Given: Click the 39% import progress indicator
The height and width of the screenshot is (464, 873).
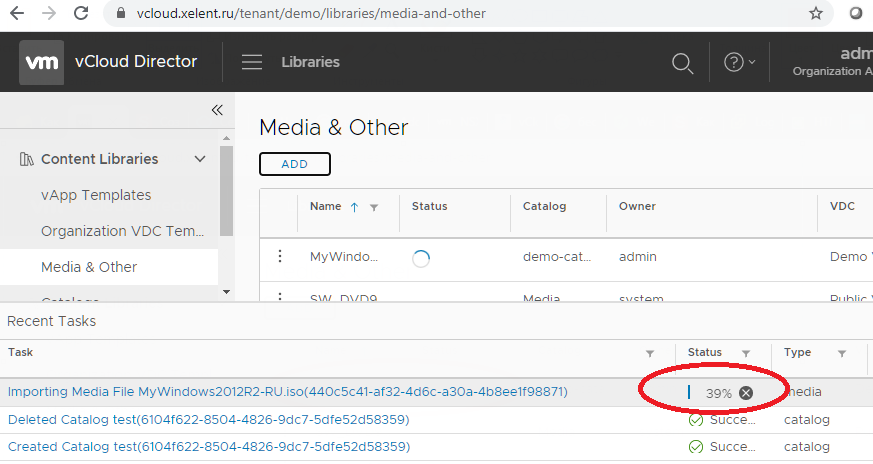Looking at the screenshot, I should (719, 393).
